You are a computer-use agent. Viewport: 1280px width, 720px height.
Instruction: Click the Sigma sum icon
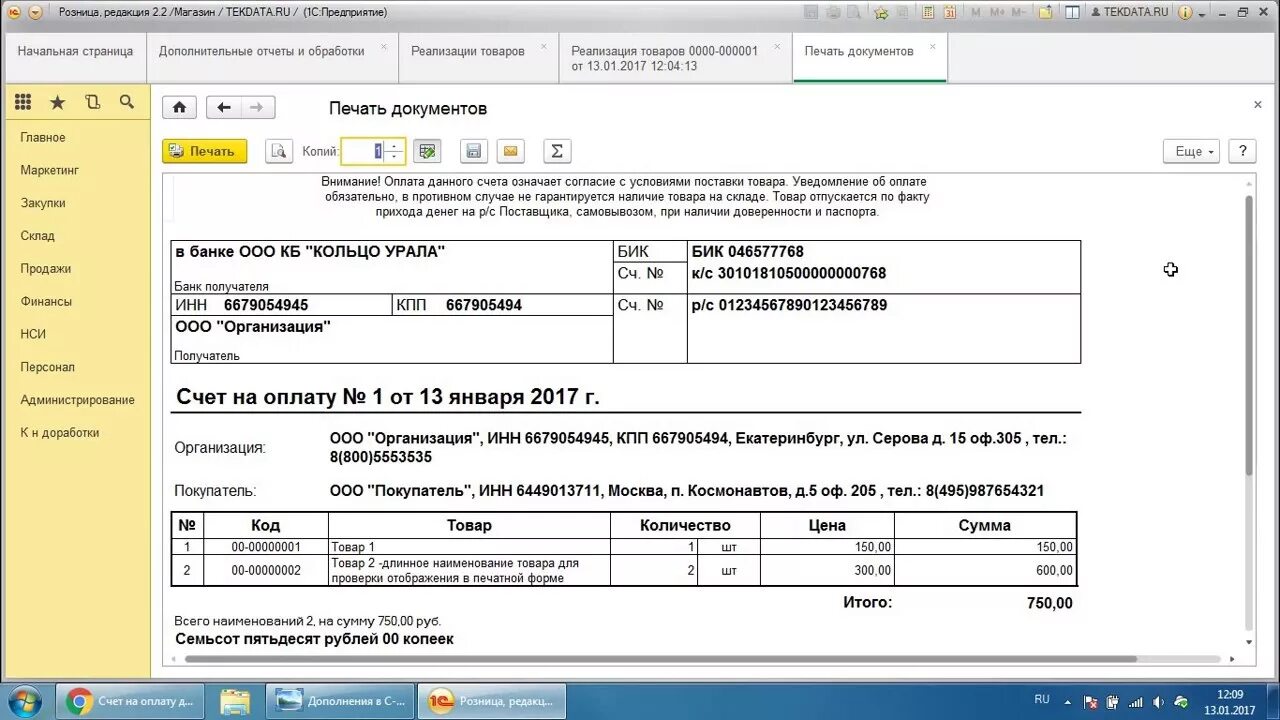coord(557,151)
